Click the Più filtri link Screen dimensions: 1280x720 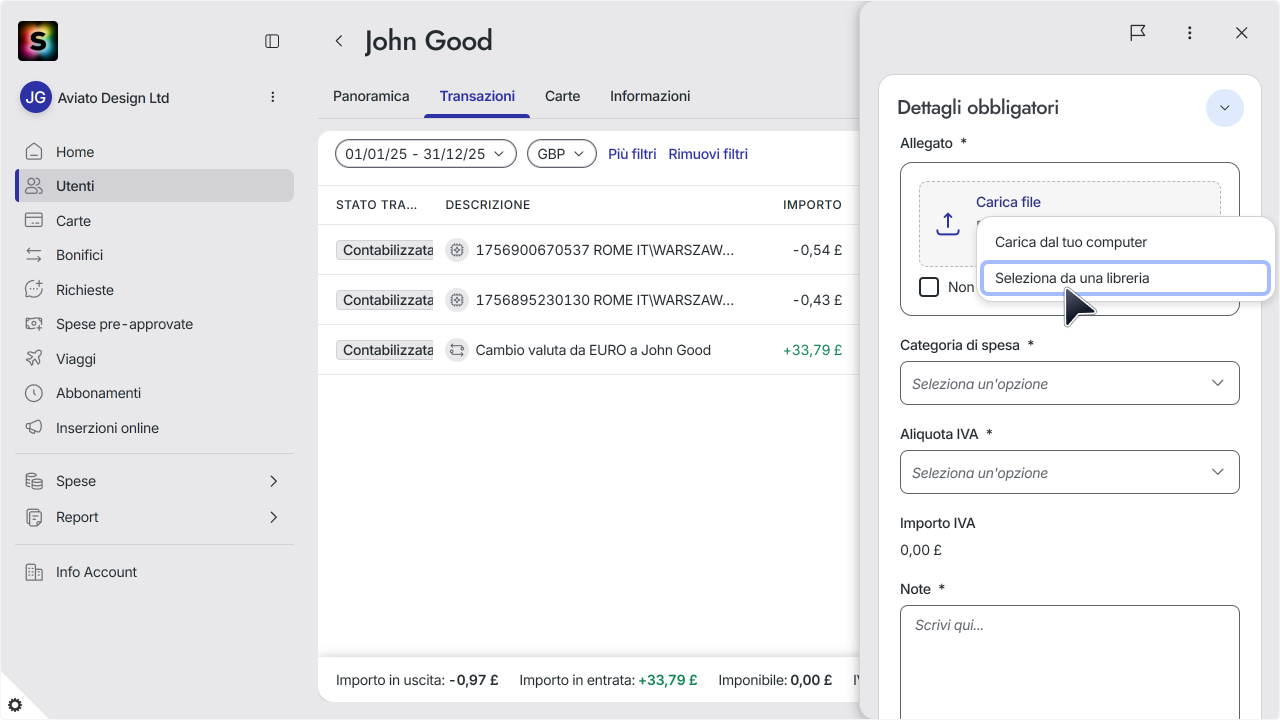[x=632, y=154]
